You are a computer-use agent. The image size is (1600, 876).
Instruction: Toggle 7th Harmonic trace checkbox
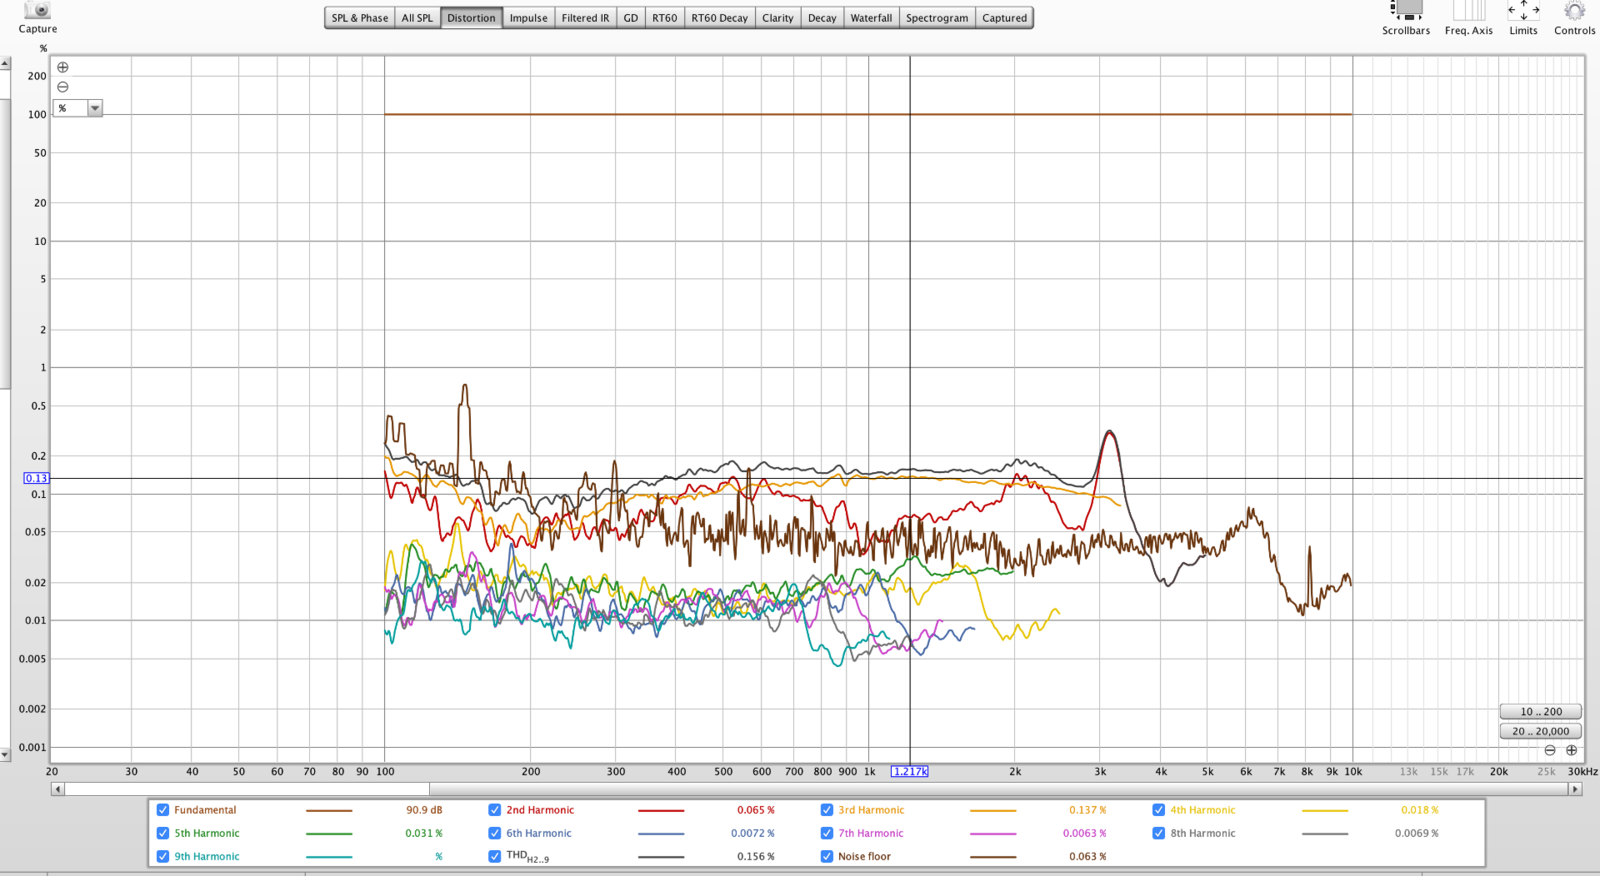click(827, 833)
